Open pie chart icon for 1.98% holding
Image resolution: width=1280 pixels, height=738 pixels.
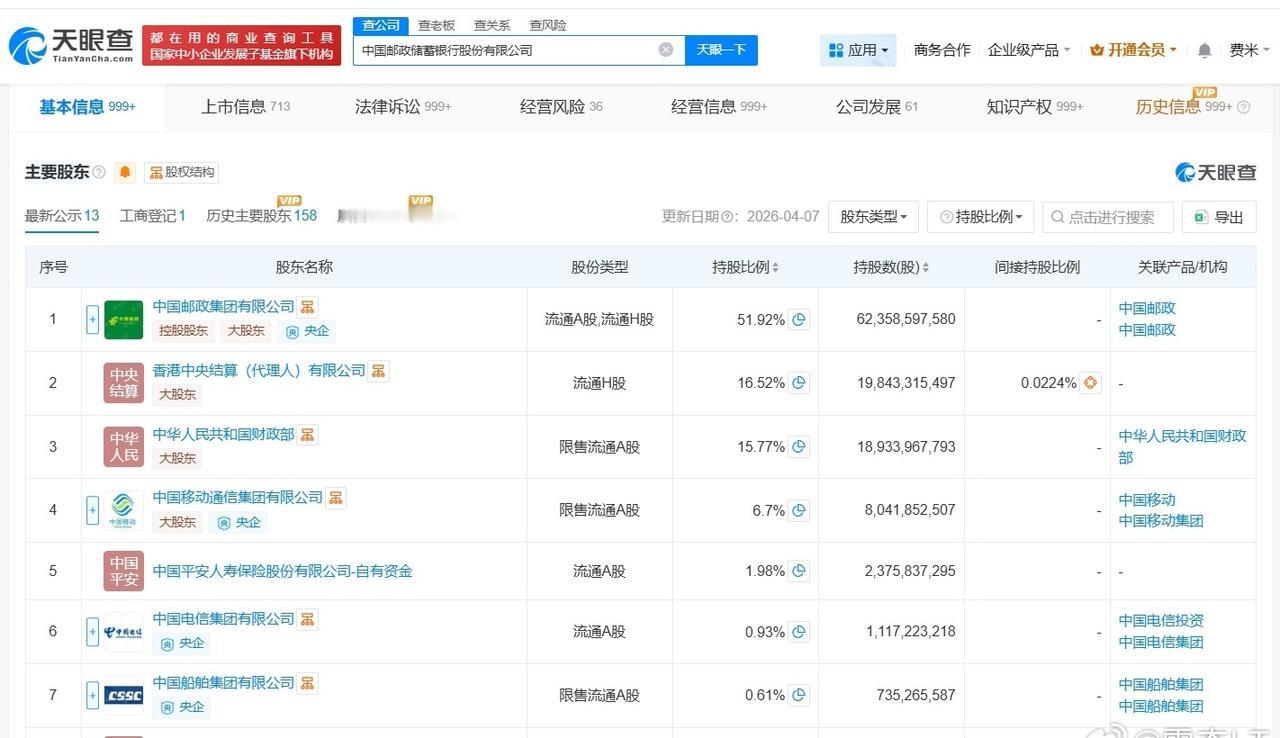pyautogui.click(x=799, y=571)
